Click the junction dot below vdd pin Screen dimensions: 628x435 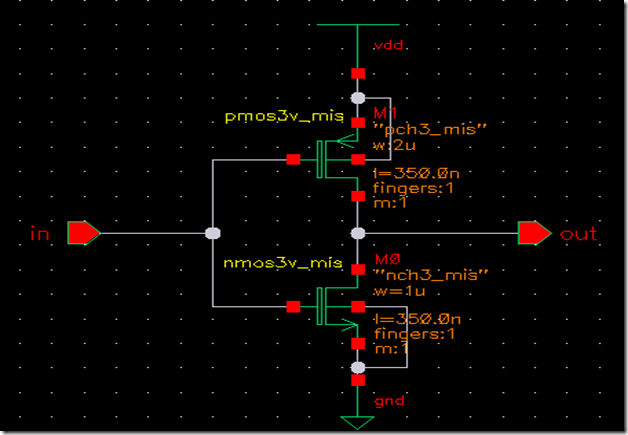click(x=358, y=98)
